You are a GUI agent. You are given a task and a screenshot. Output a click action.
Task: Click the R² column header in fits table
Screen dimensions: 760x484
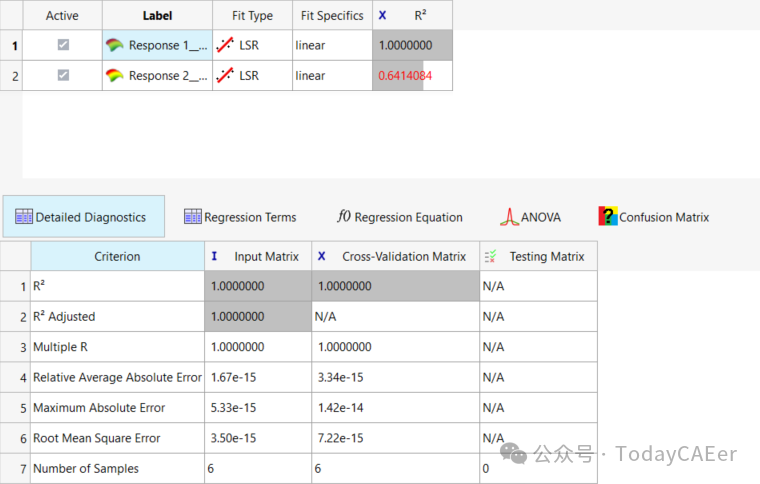[x=412, y=16]
